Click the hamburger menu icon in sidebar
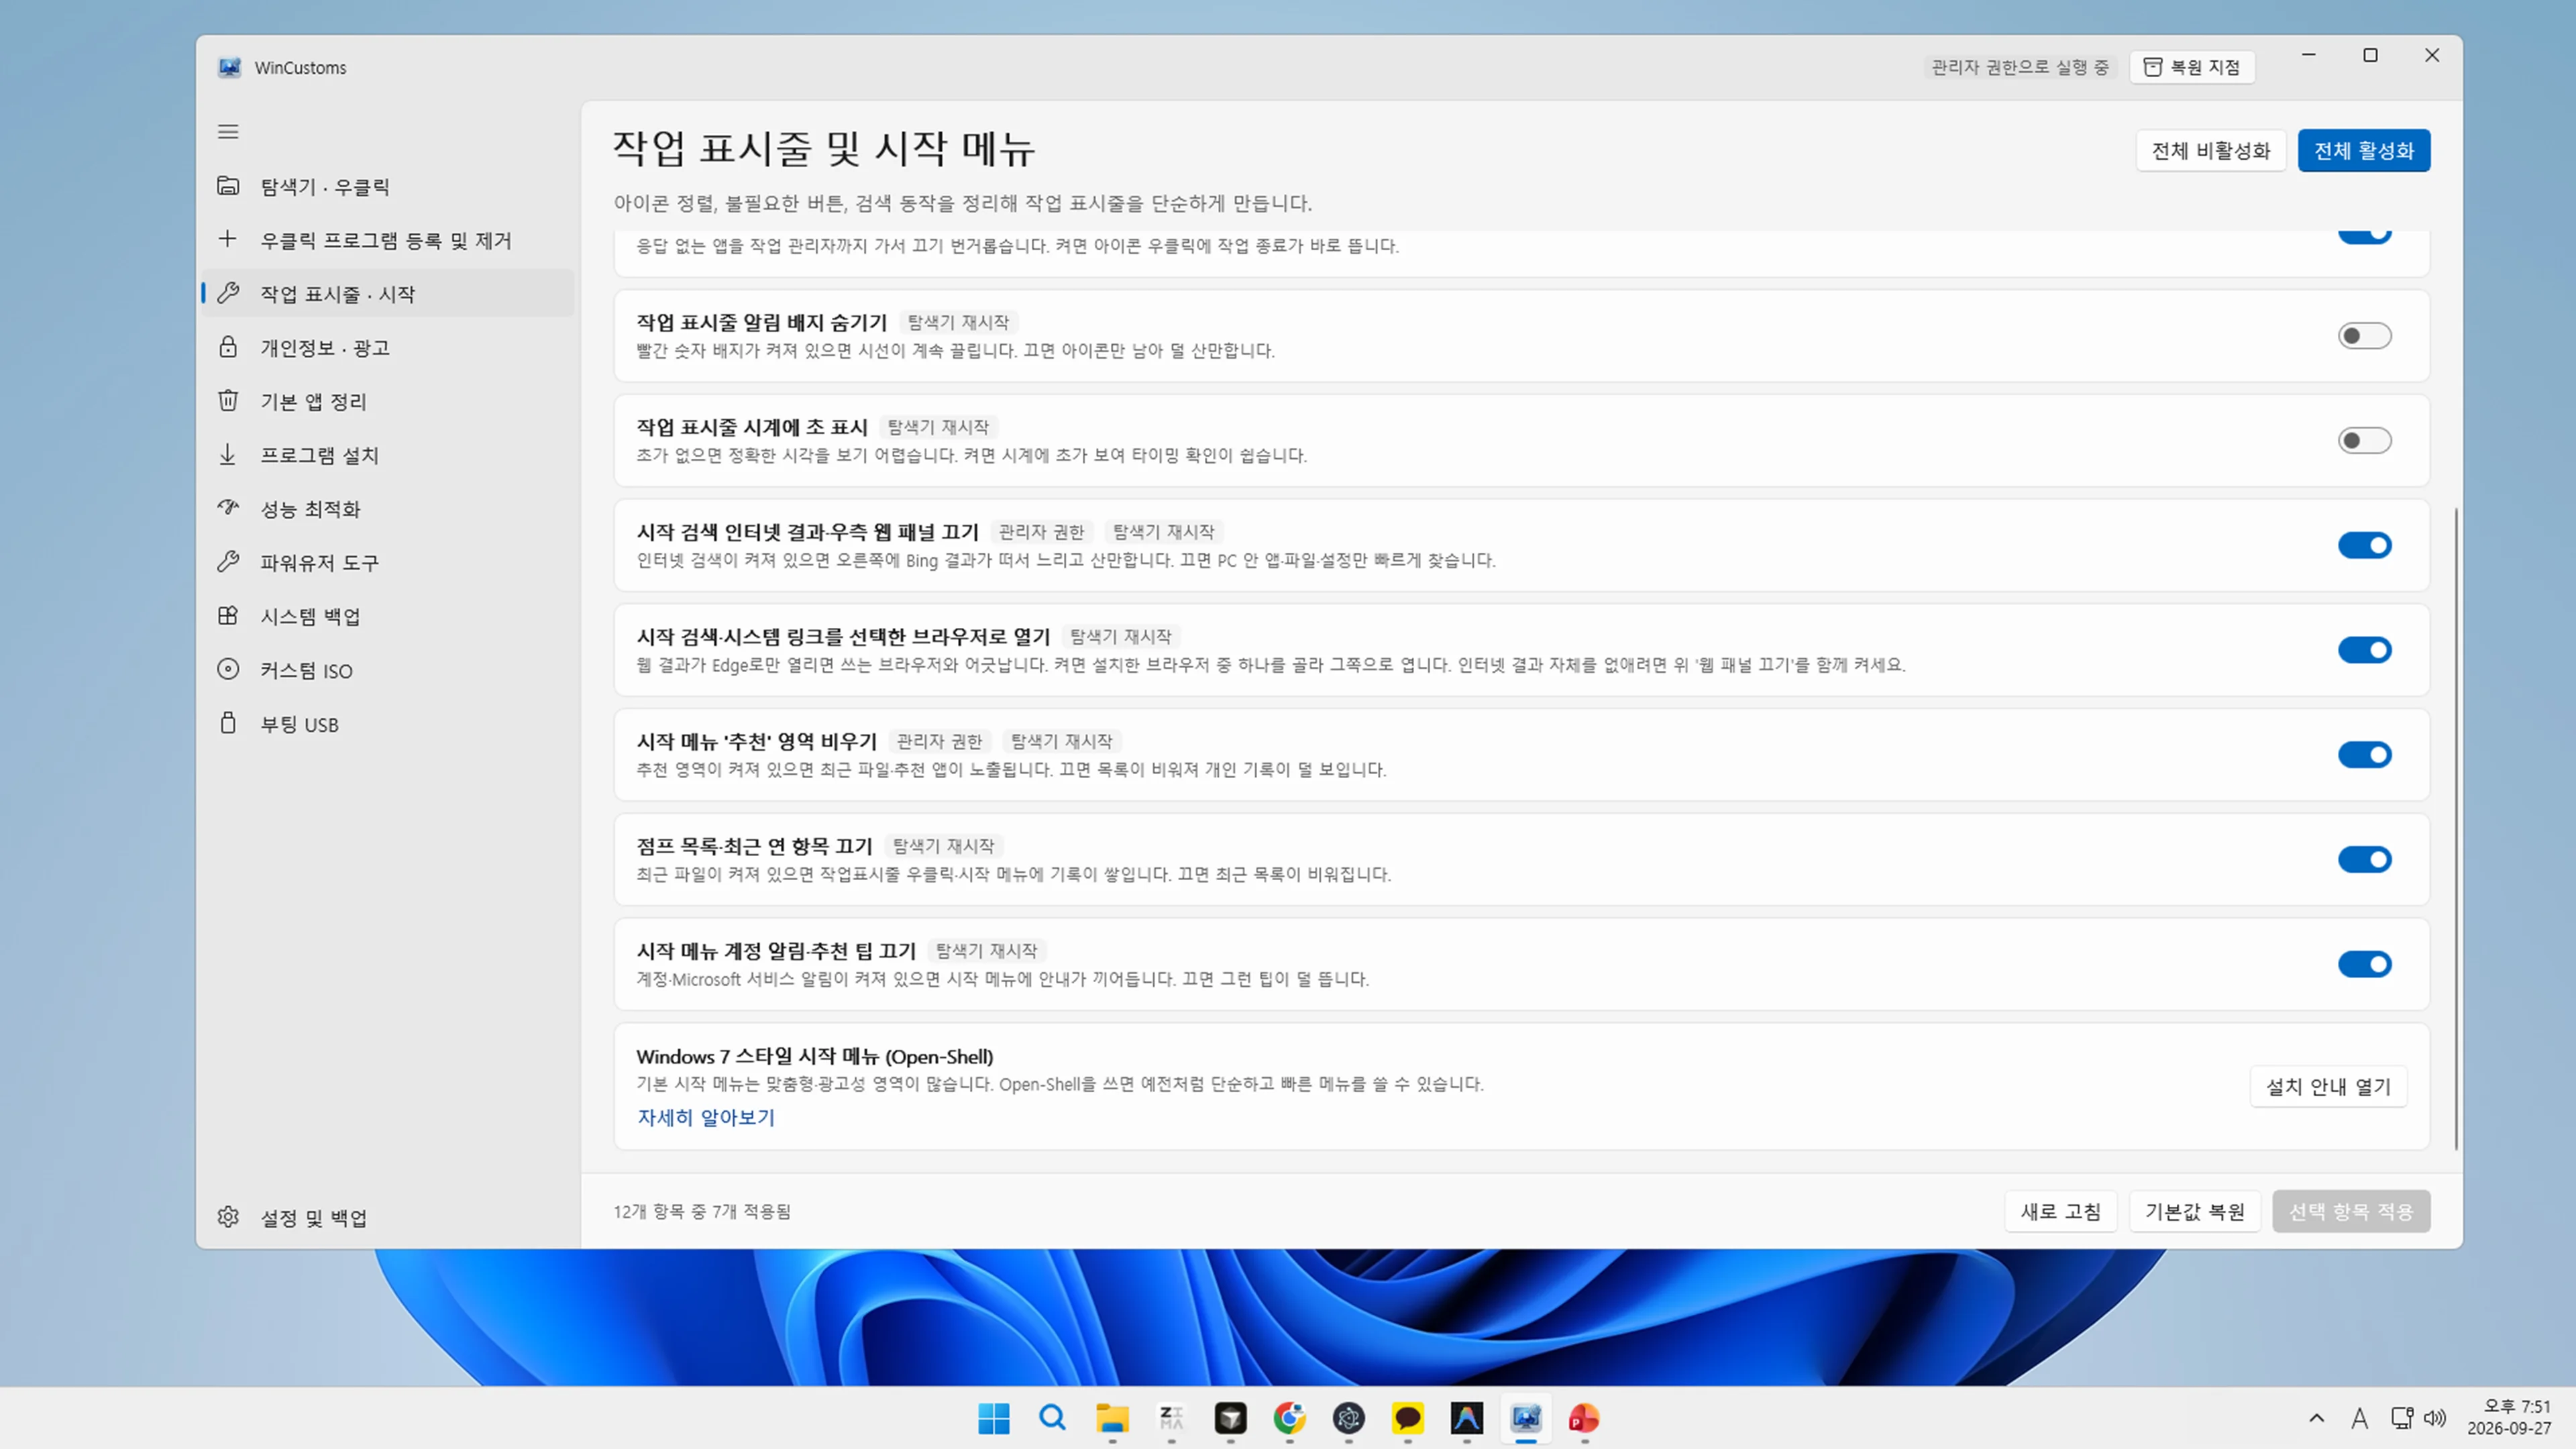 click(228, 132)
